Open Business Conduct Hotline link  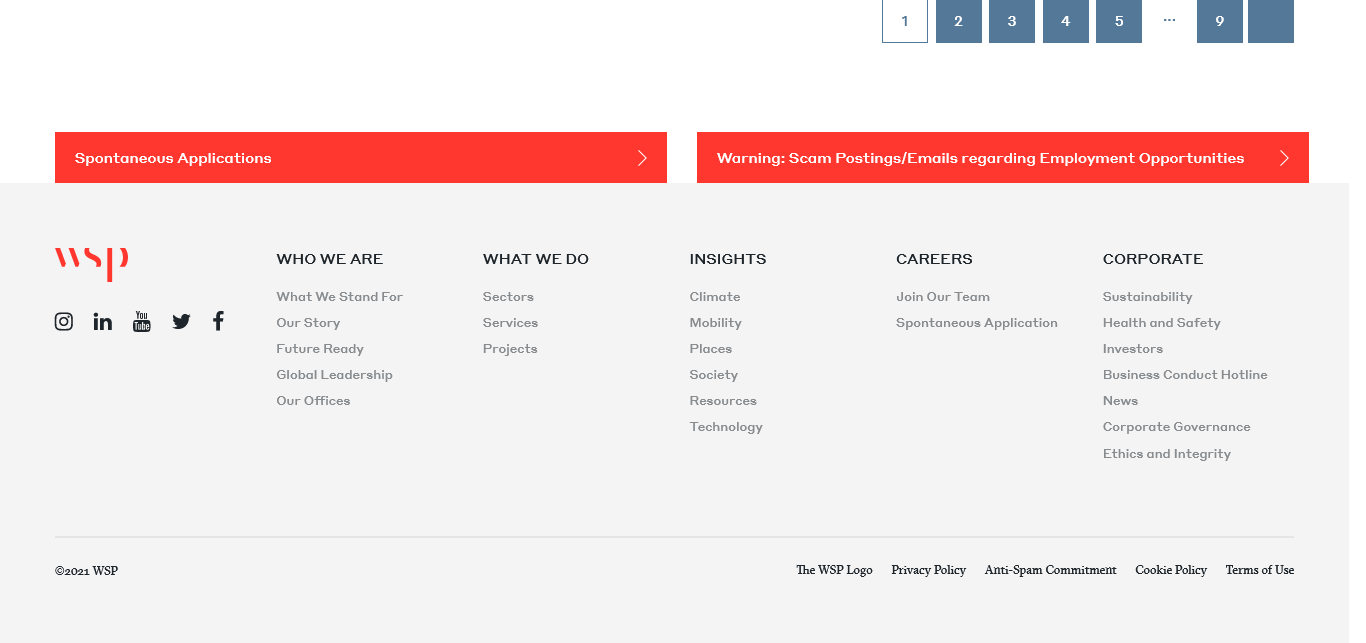click(1184, 375)
